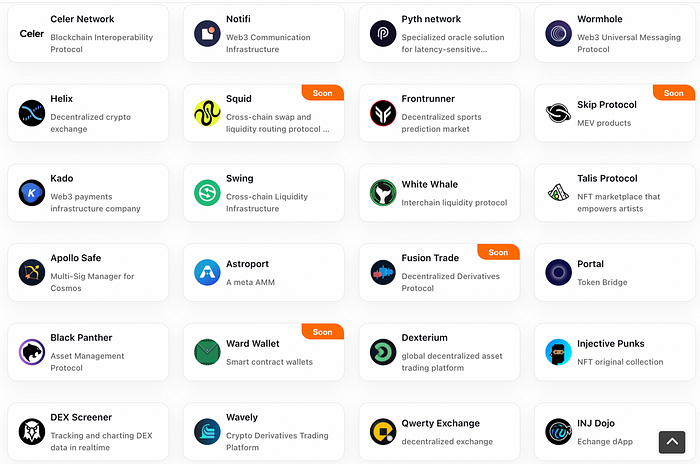Click the Pyth network logo icon
The image size is (700, 467).
pos(383,33)
